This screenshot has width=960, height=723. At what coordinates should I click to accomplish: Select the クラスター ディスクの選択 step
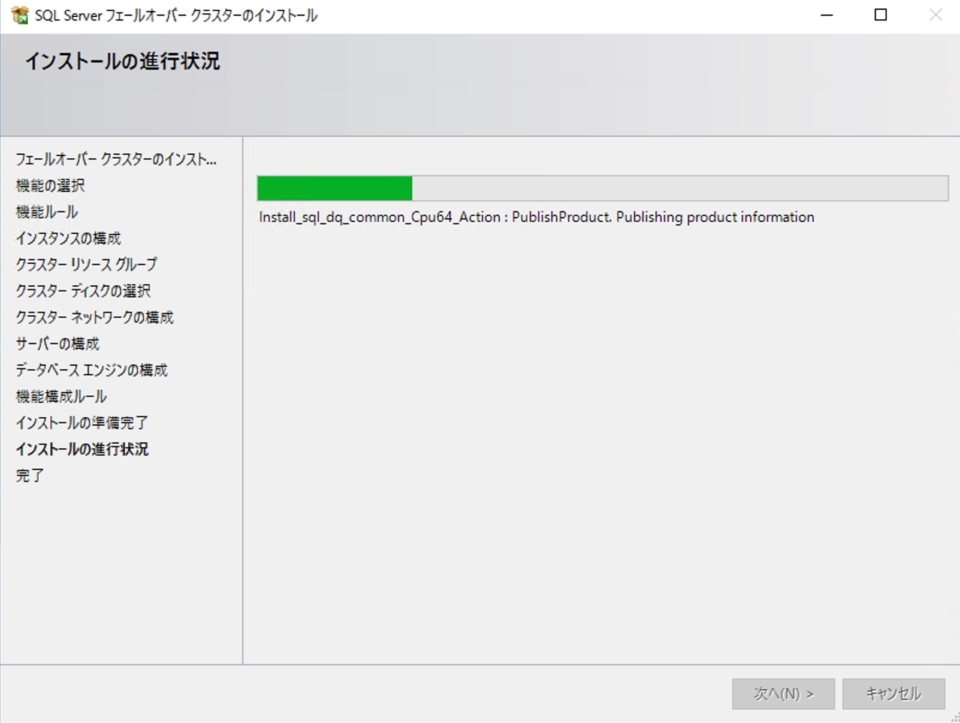pos(83,291)
